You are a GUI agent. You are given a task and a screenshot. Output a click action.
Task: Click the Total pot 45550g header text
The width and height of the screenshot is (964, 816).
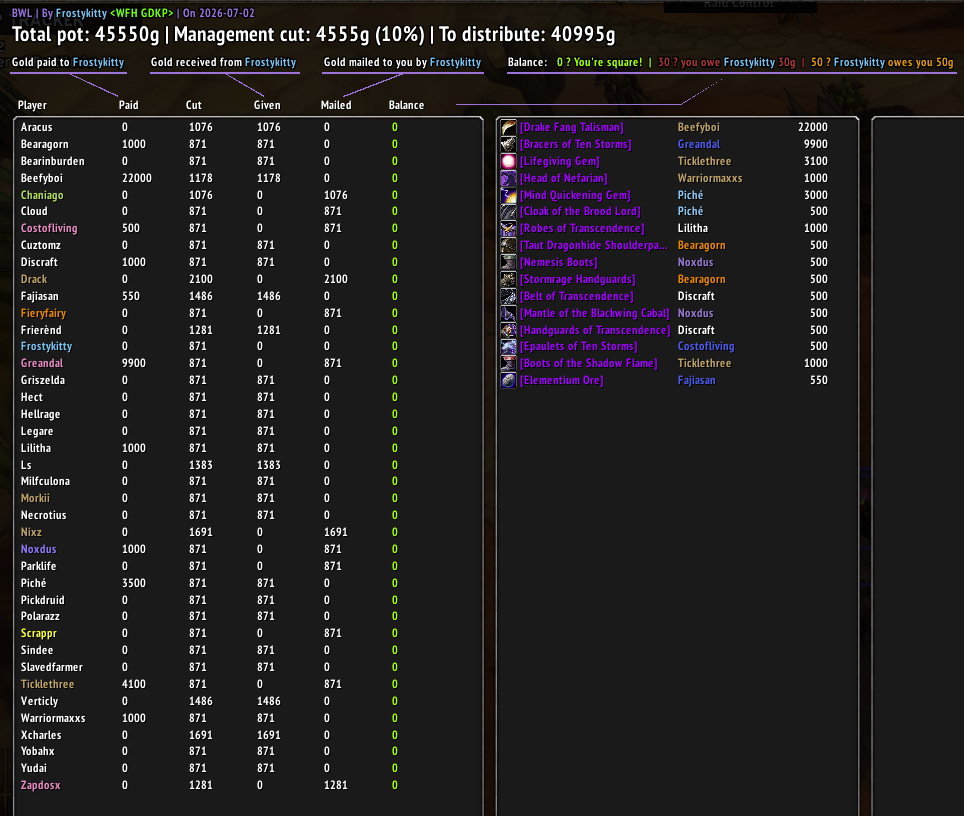tap(85, 34)
